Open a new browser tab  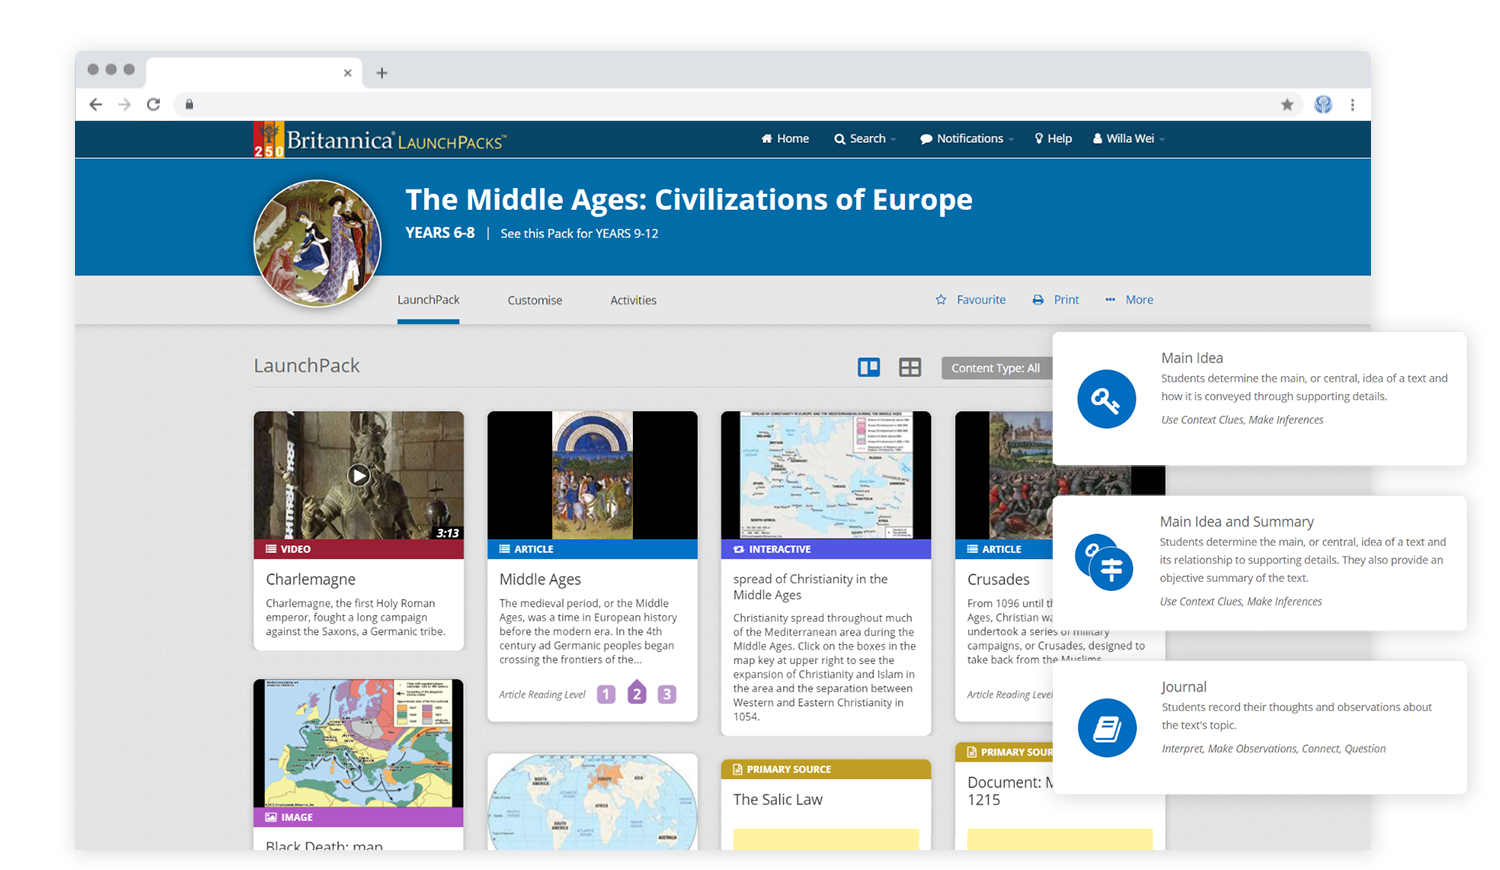(x=382, y=73)
